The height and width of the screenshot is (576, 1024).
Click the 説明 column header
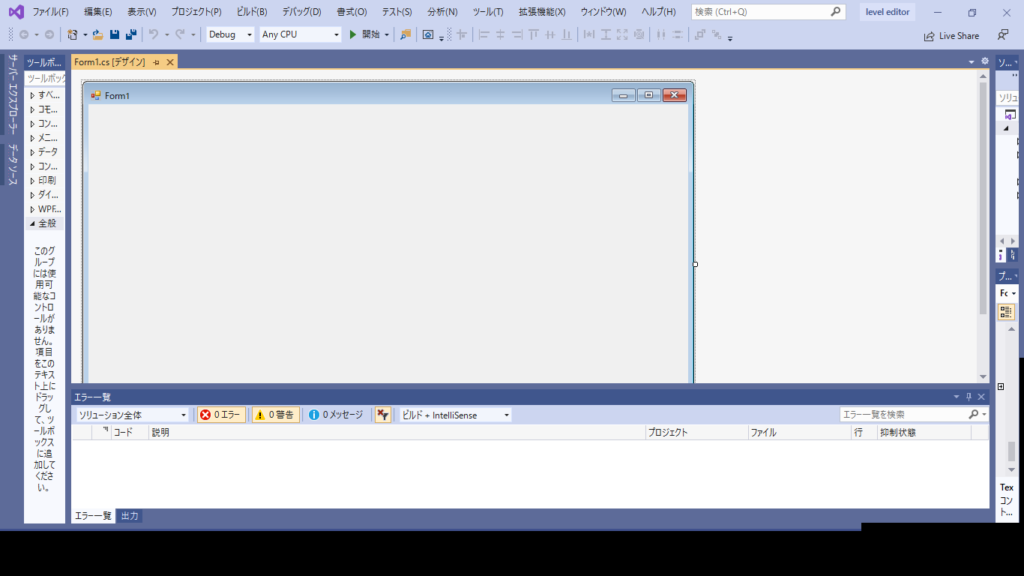coord(160,433)
